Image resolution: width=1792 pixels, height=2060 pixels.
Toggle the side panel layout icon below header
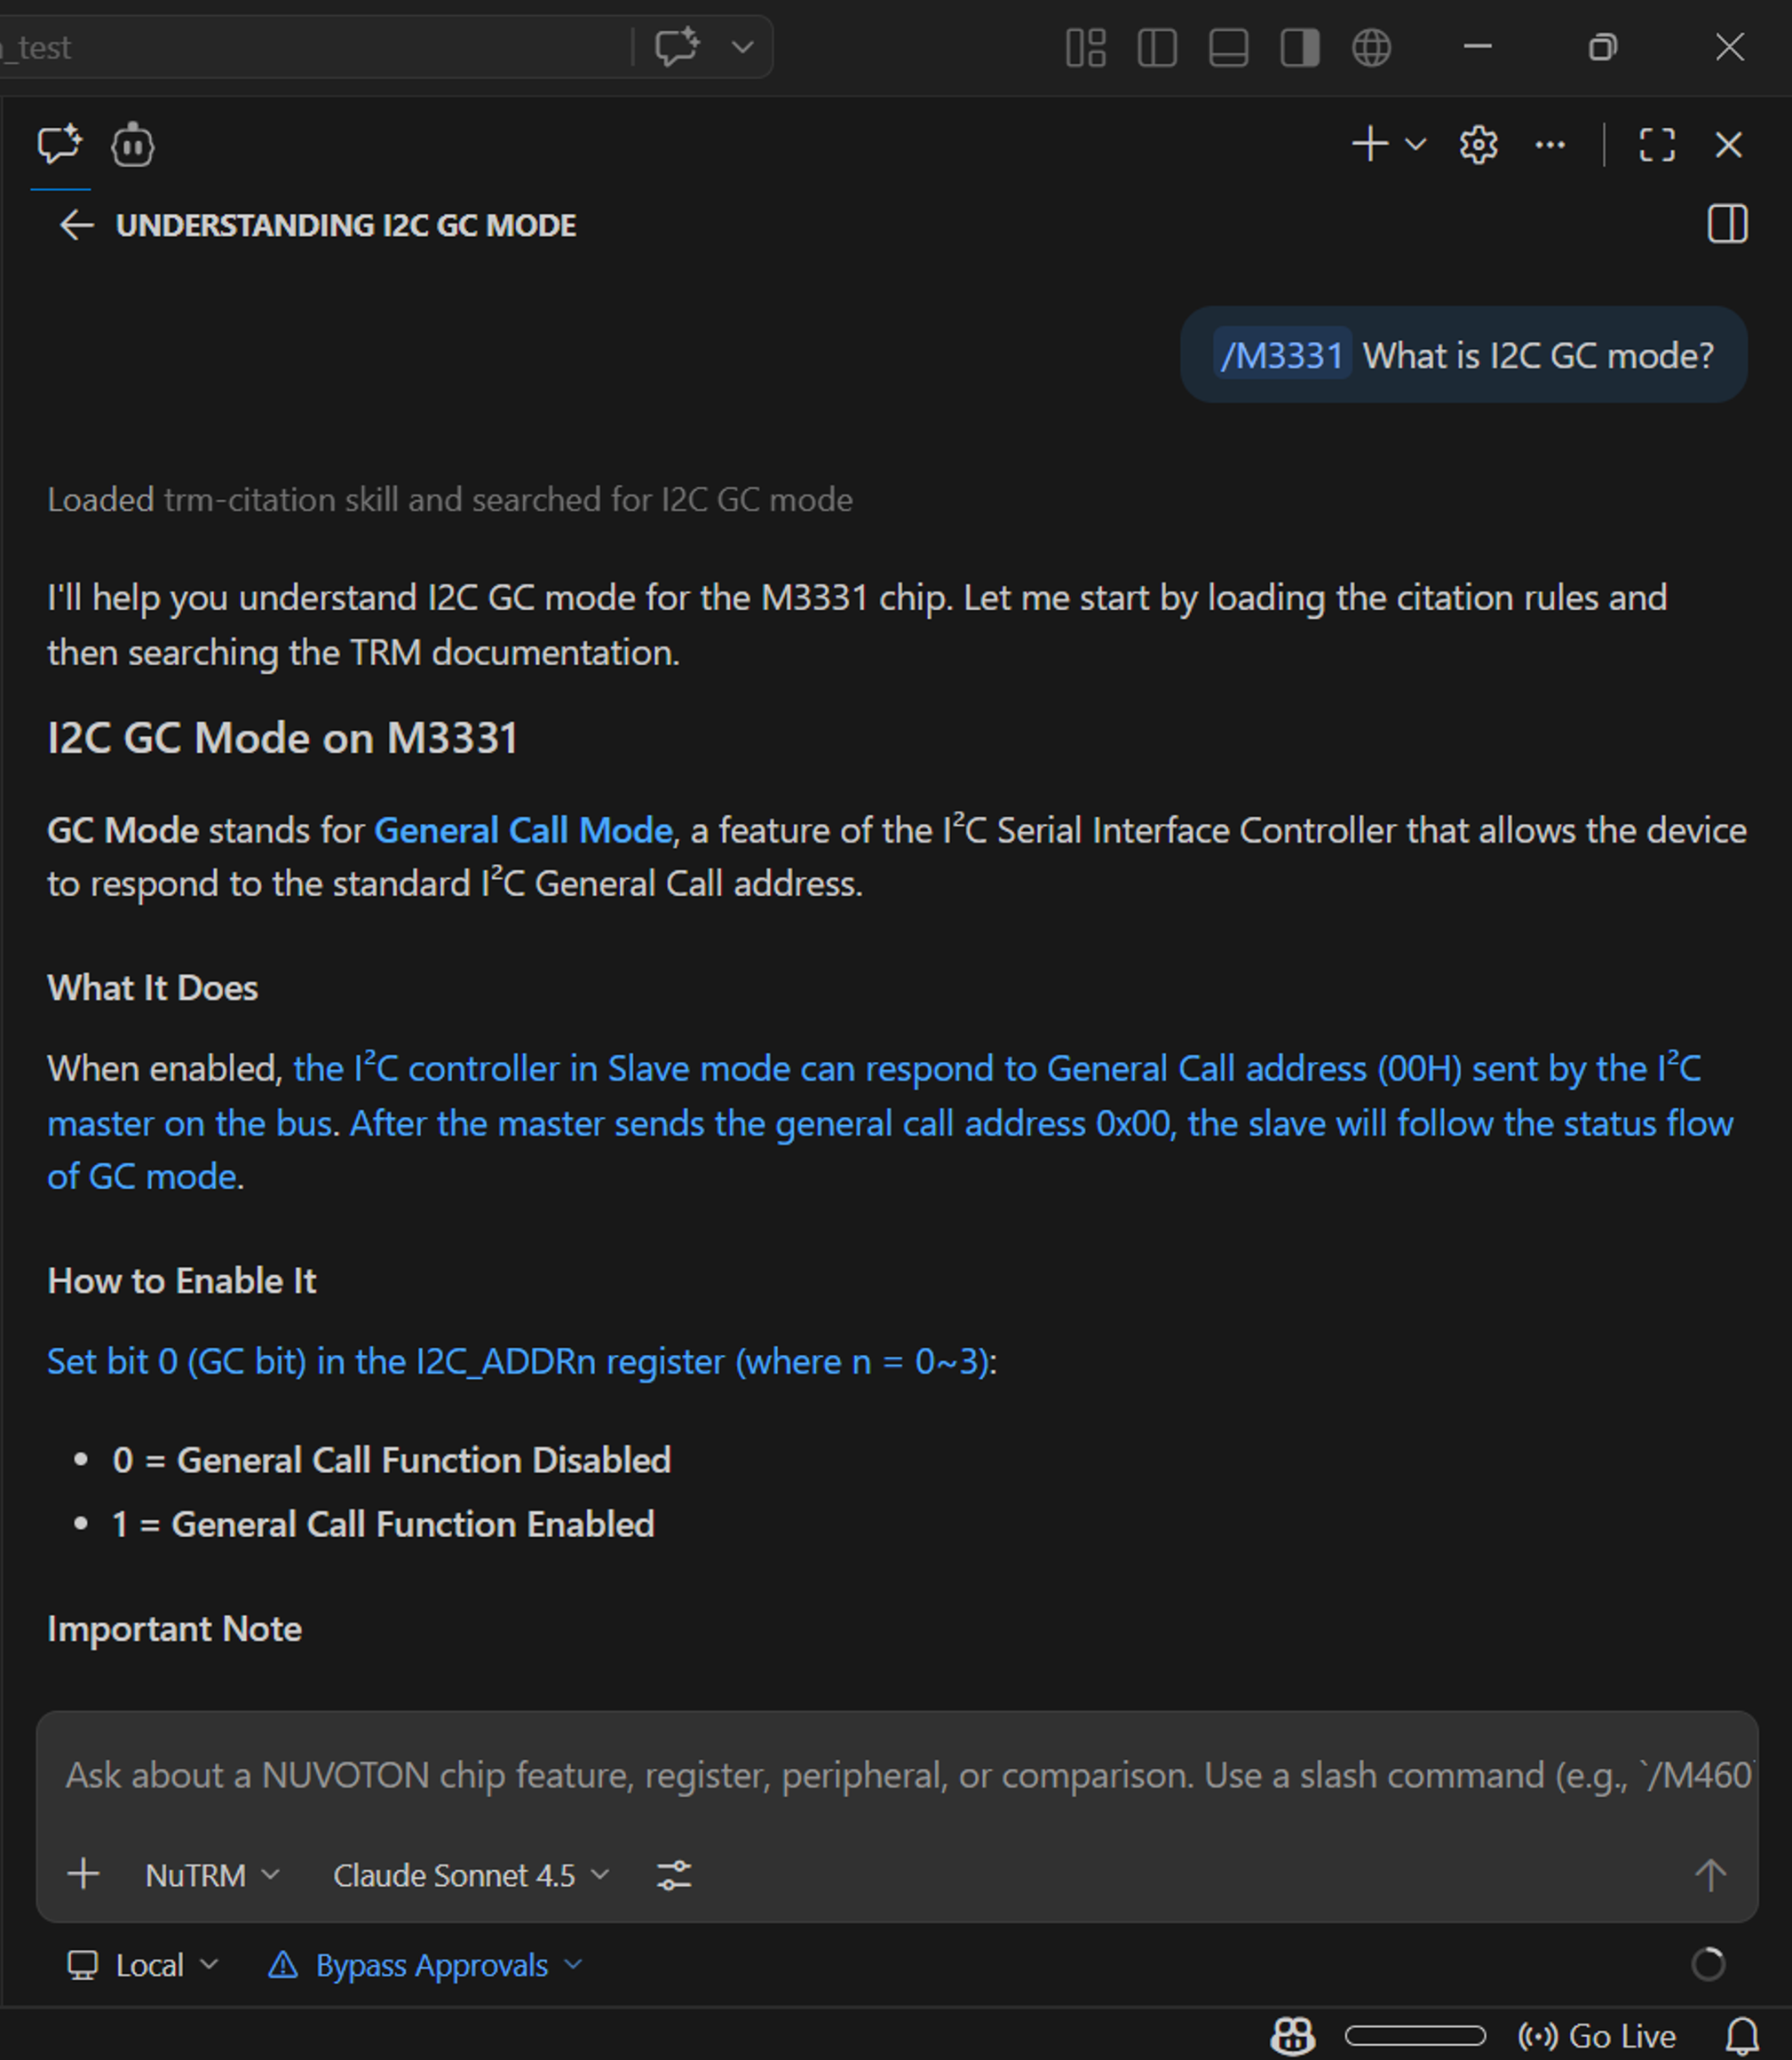click(1727, 224)
